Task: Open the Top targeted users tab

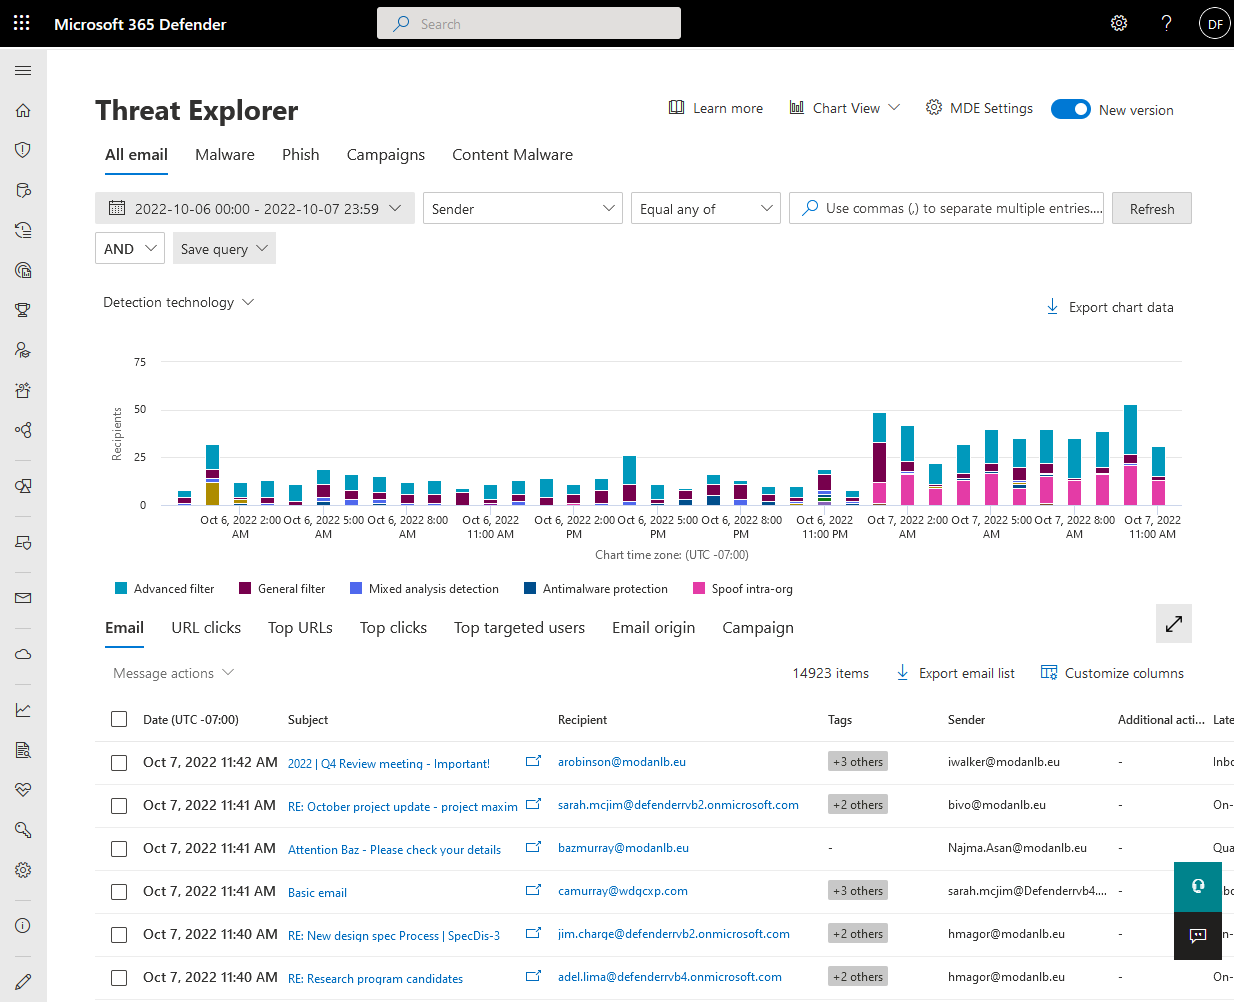Action: point(519,627)
